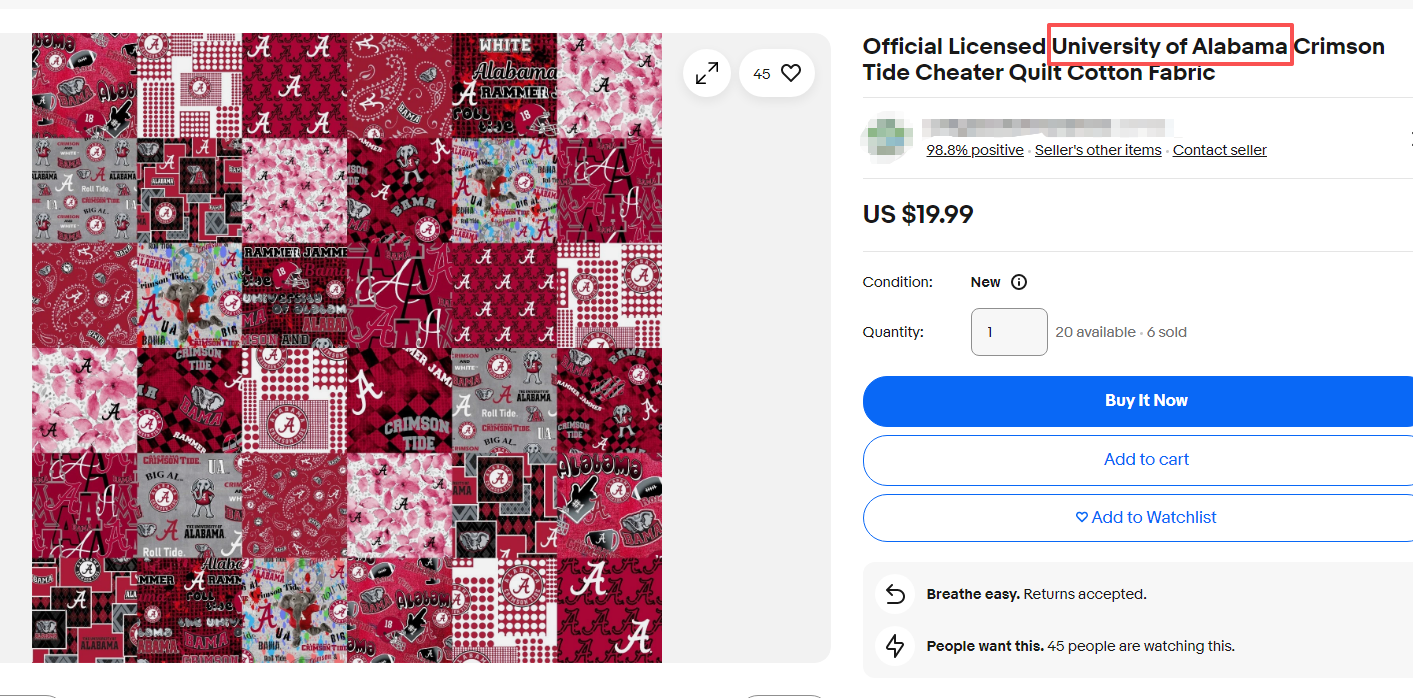The width and height of the screenshot is (1413, 698).
Task: Focus the Quantity input field
Action: coord(1009,332)
